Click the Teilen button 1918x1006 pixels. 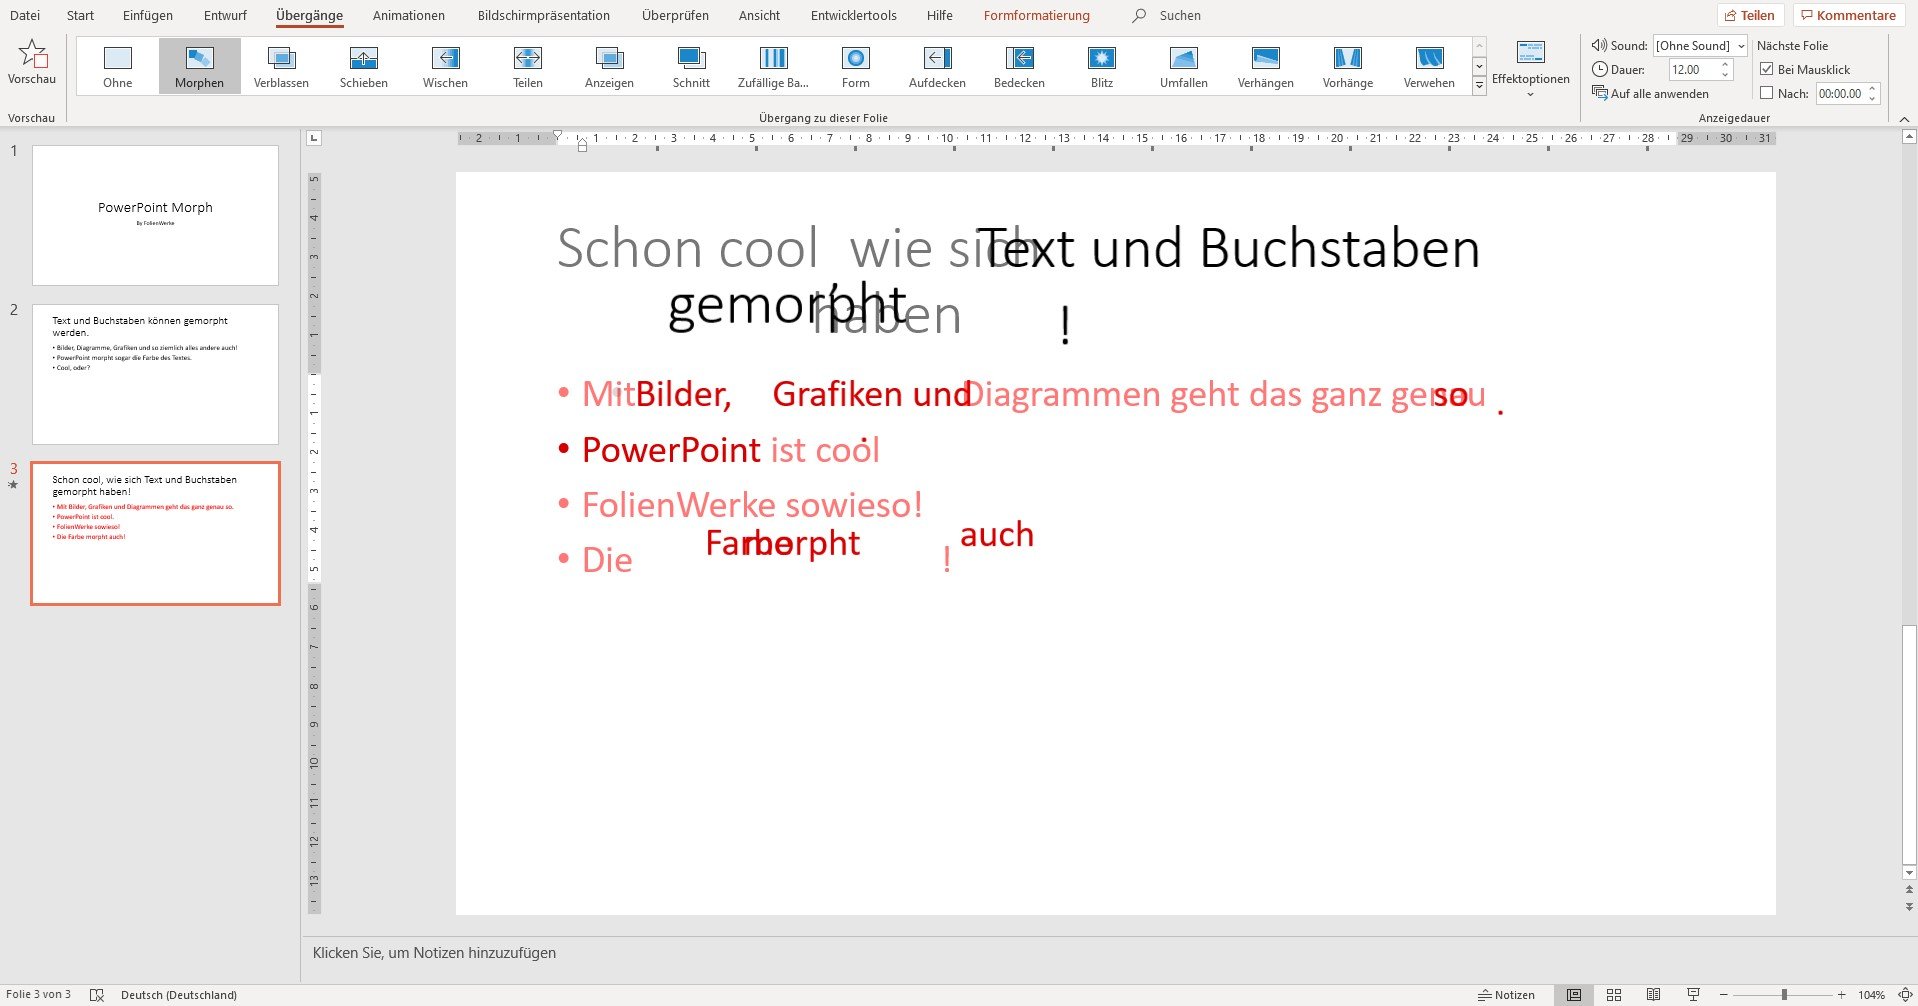click(1750, 15)
